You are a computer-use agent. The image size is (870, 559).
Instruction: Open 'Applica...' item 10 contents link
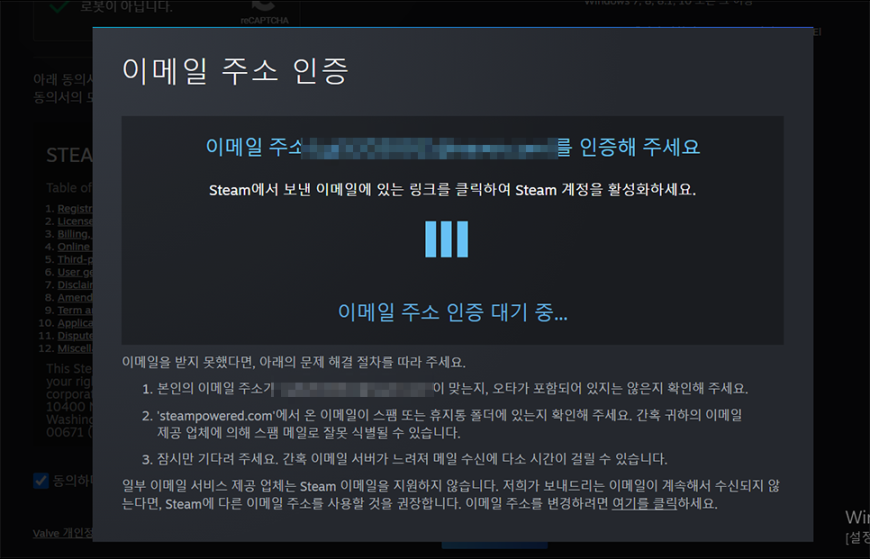pos(75,323)
